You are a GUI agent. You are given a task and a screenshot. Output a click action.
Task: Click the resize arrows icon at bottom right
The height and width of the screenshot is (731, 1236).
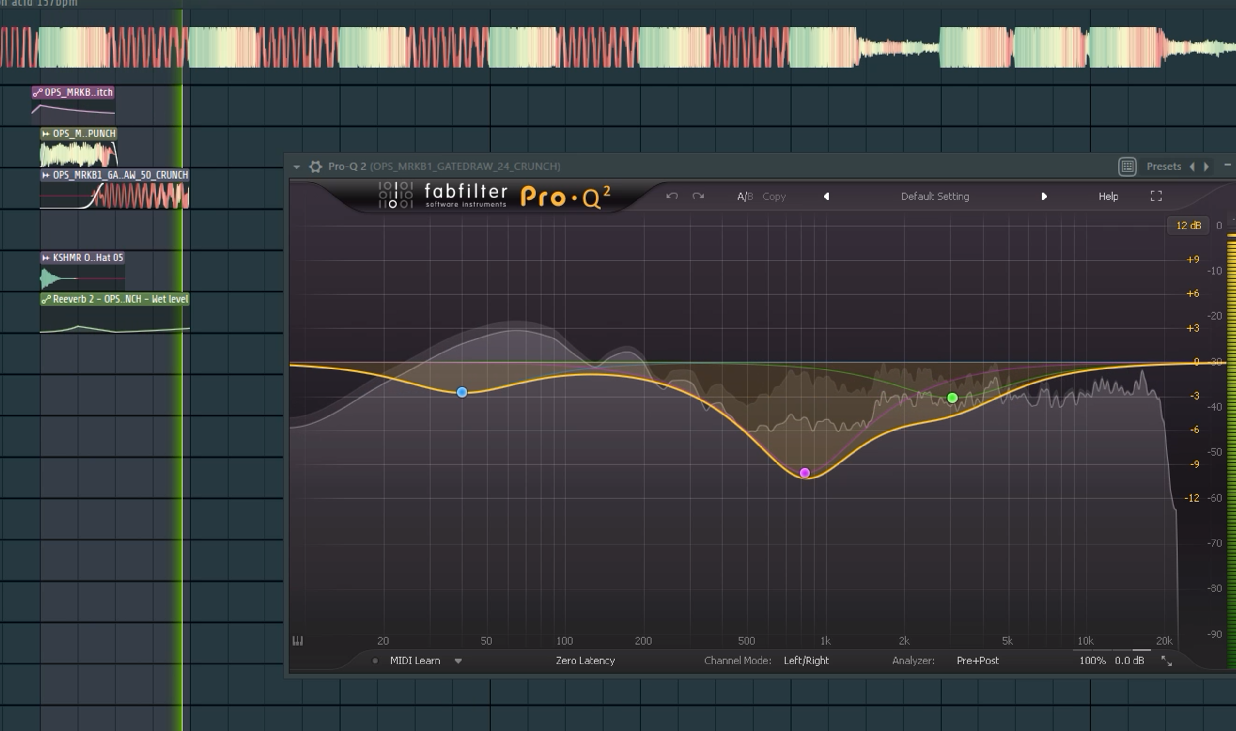click(1166, 661)
